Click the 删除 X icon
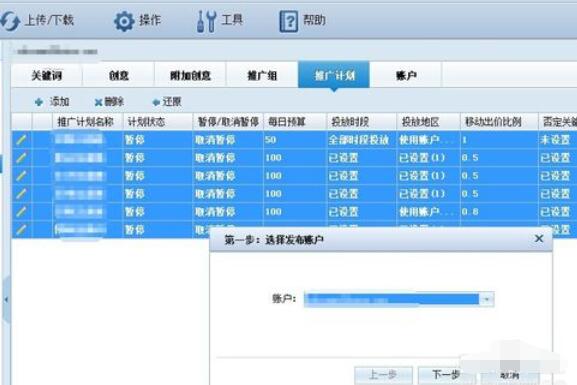The width and height of the screenshot is (577, 385). point(98,102)
